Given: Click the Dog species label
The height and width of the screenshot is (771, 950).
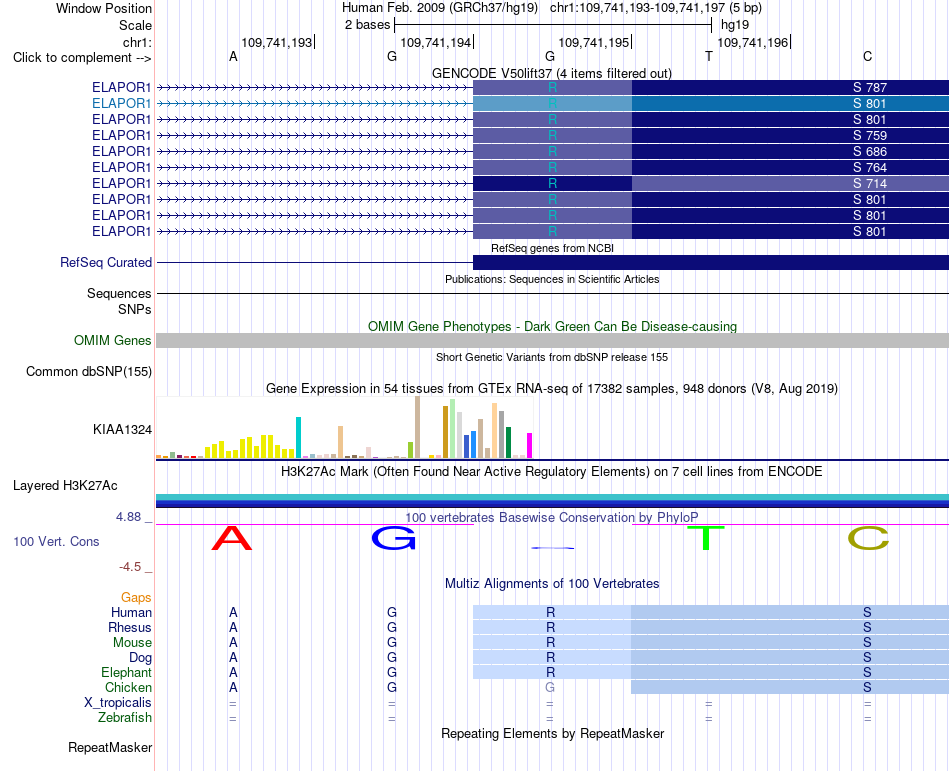Looking at the screenshot, I should point(140,658).
